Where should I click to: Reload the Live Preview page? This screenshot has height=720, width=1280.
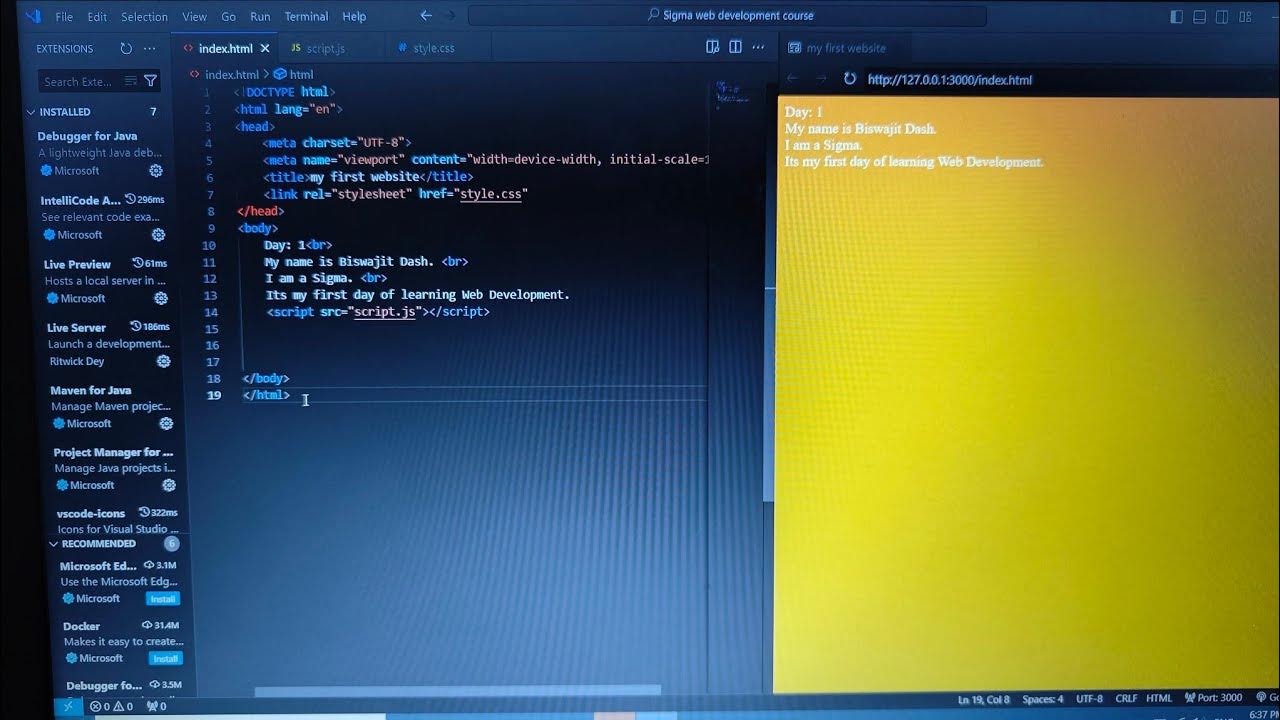point(850,79)
